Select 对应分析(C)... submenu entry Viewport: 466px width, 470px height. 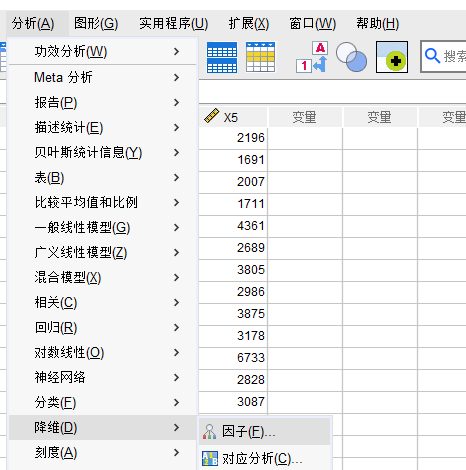[264, 458]
